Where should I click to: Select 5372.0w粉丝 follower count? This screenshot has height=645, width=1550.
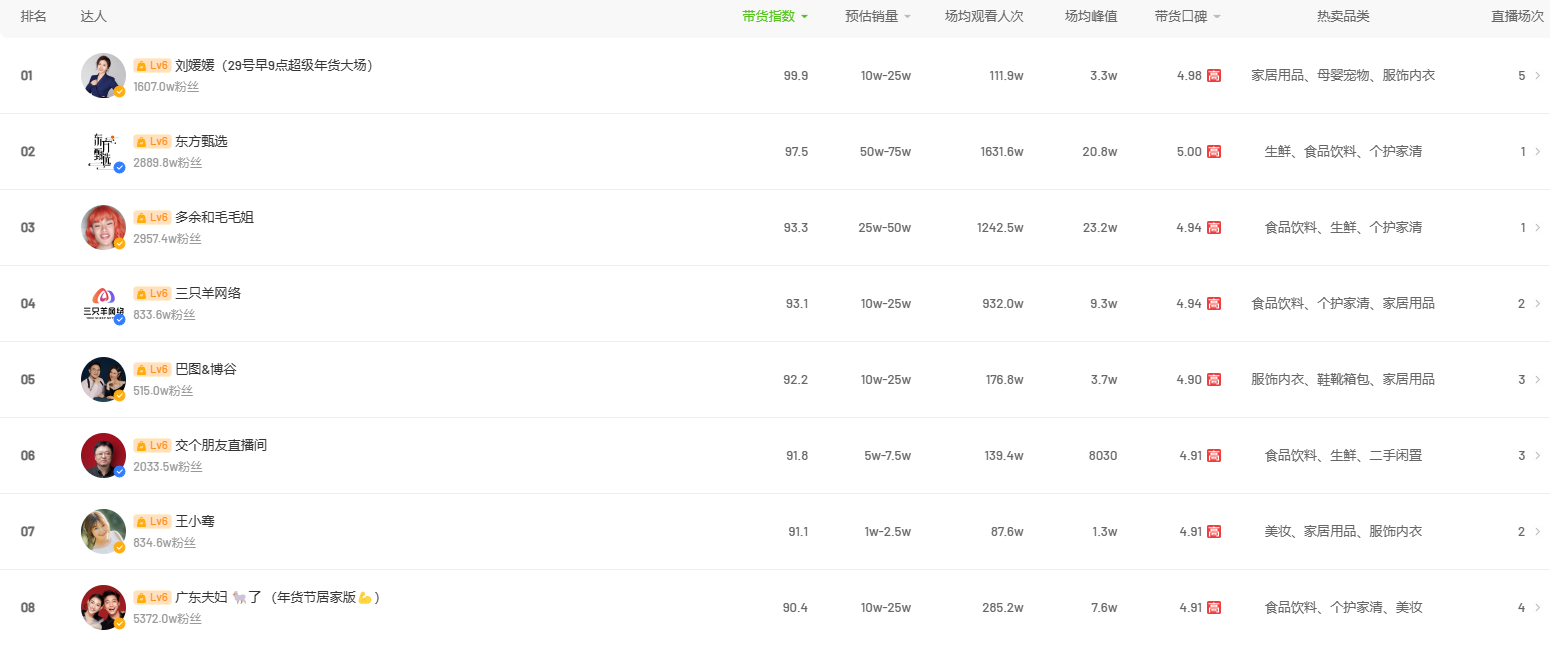[168, 619]
